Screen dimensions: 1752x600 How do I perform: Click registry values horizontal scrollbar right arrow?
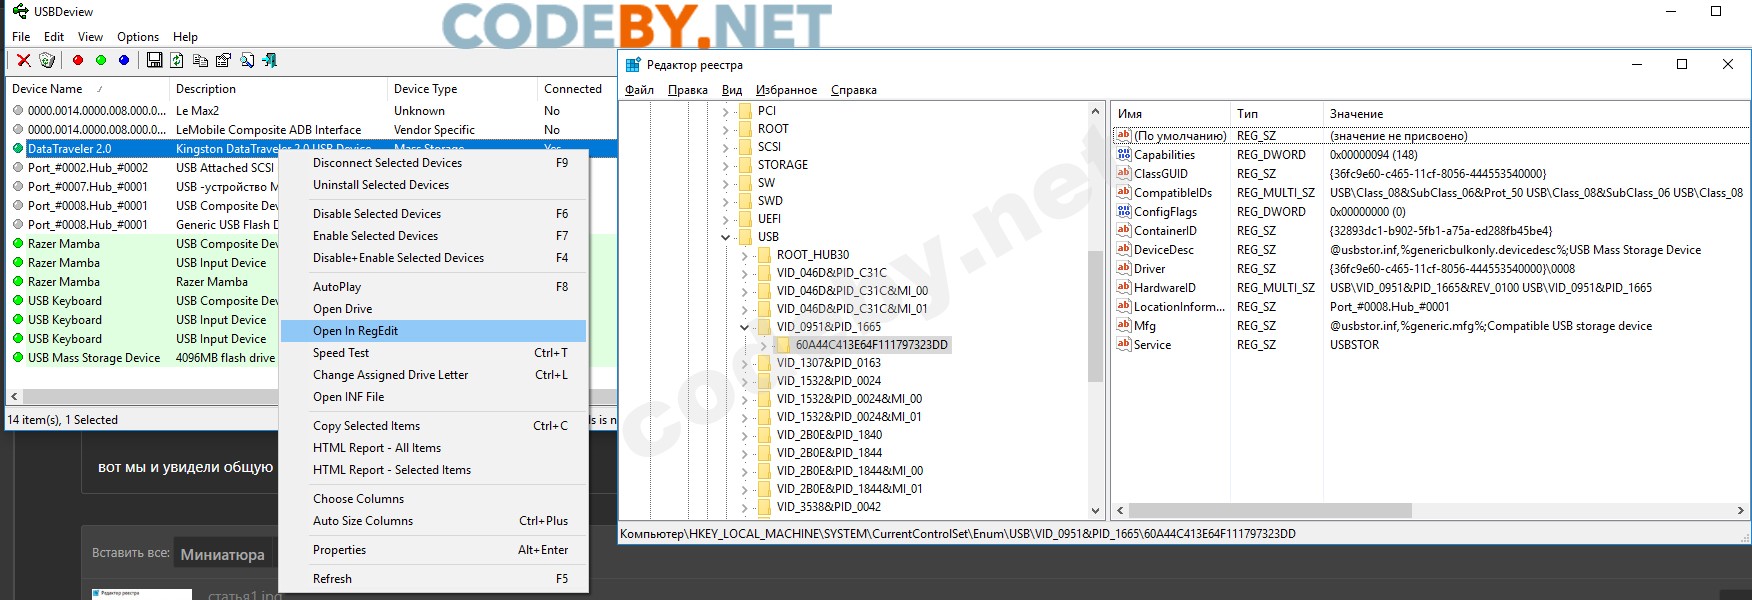pyautogui.click(x=1740, y=511)
